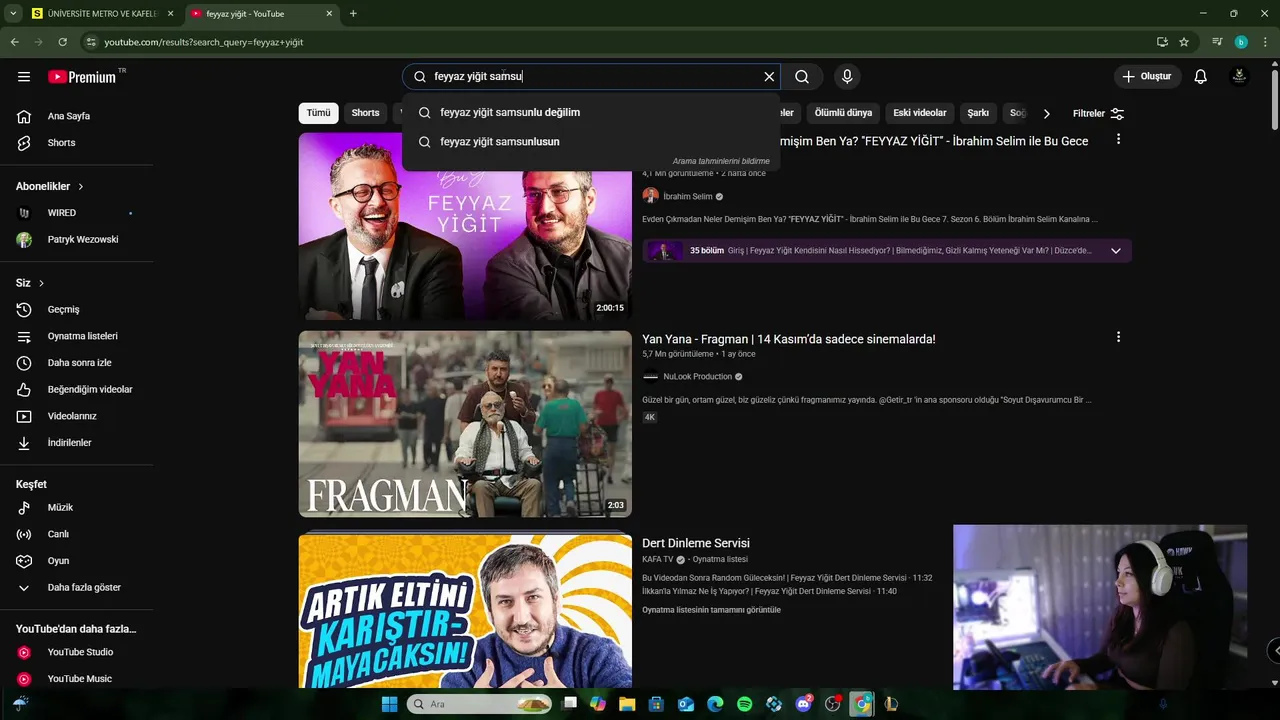The height and width of the screenshot is (720, 1280).
Task: Go to YouTube Premium home logo
Action: pos(82,77)
